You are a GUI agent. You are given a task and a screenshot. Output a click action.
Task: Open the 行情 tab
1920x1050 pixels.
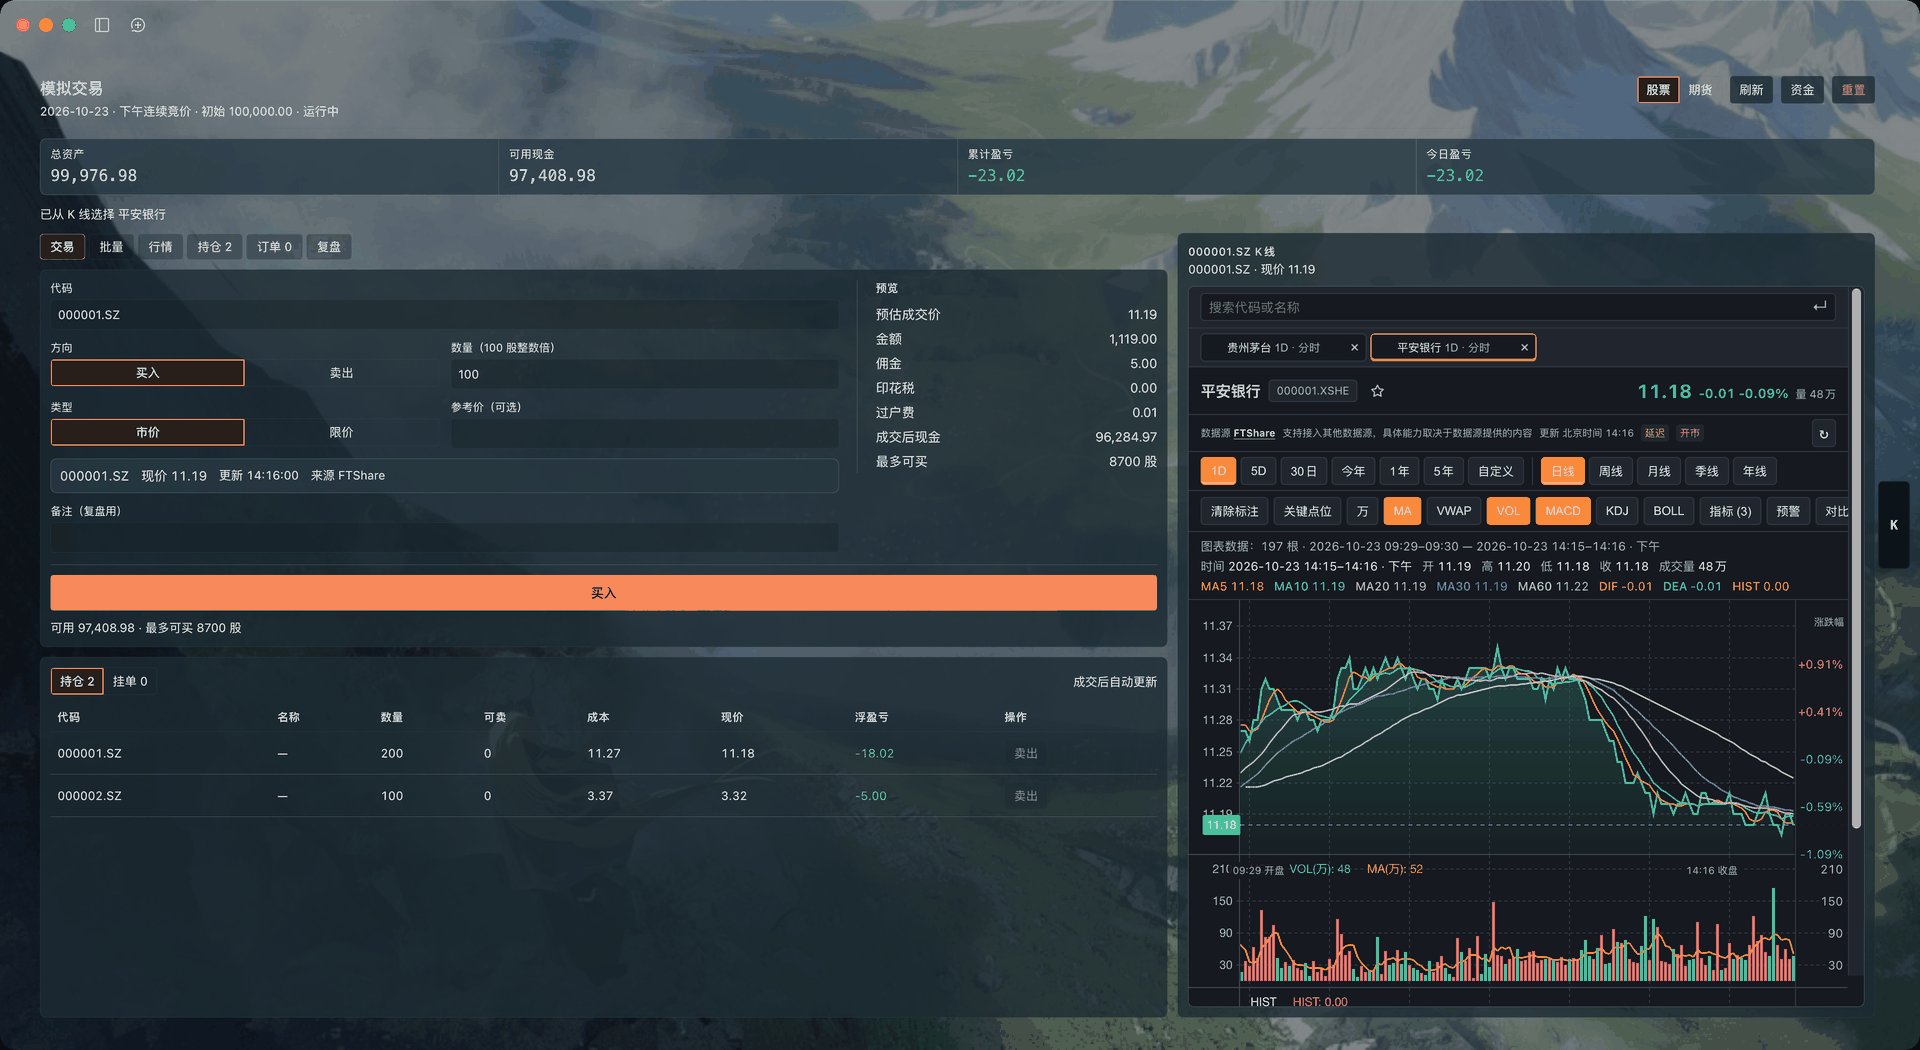point(160,247)
